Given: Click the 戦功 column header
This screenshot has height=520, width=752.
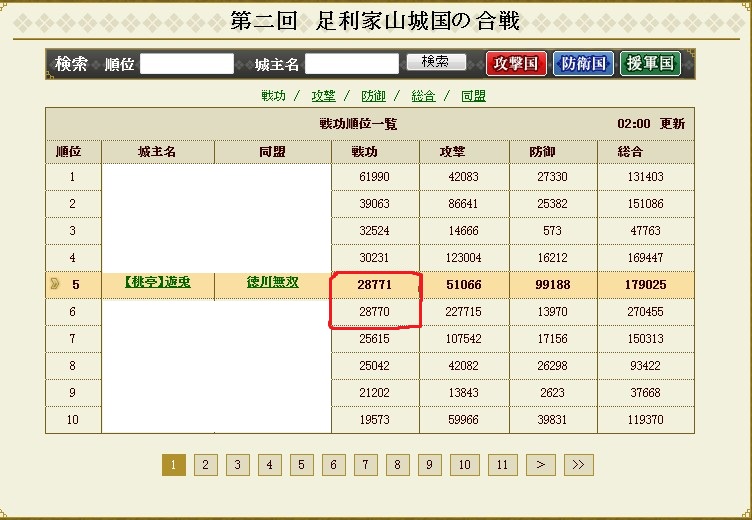Looking at the screenshot, I should coord(364,152).
